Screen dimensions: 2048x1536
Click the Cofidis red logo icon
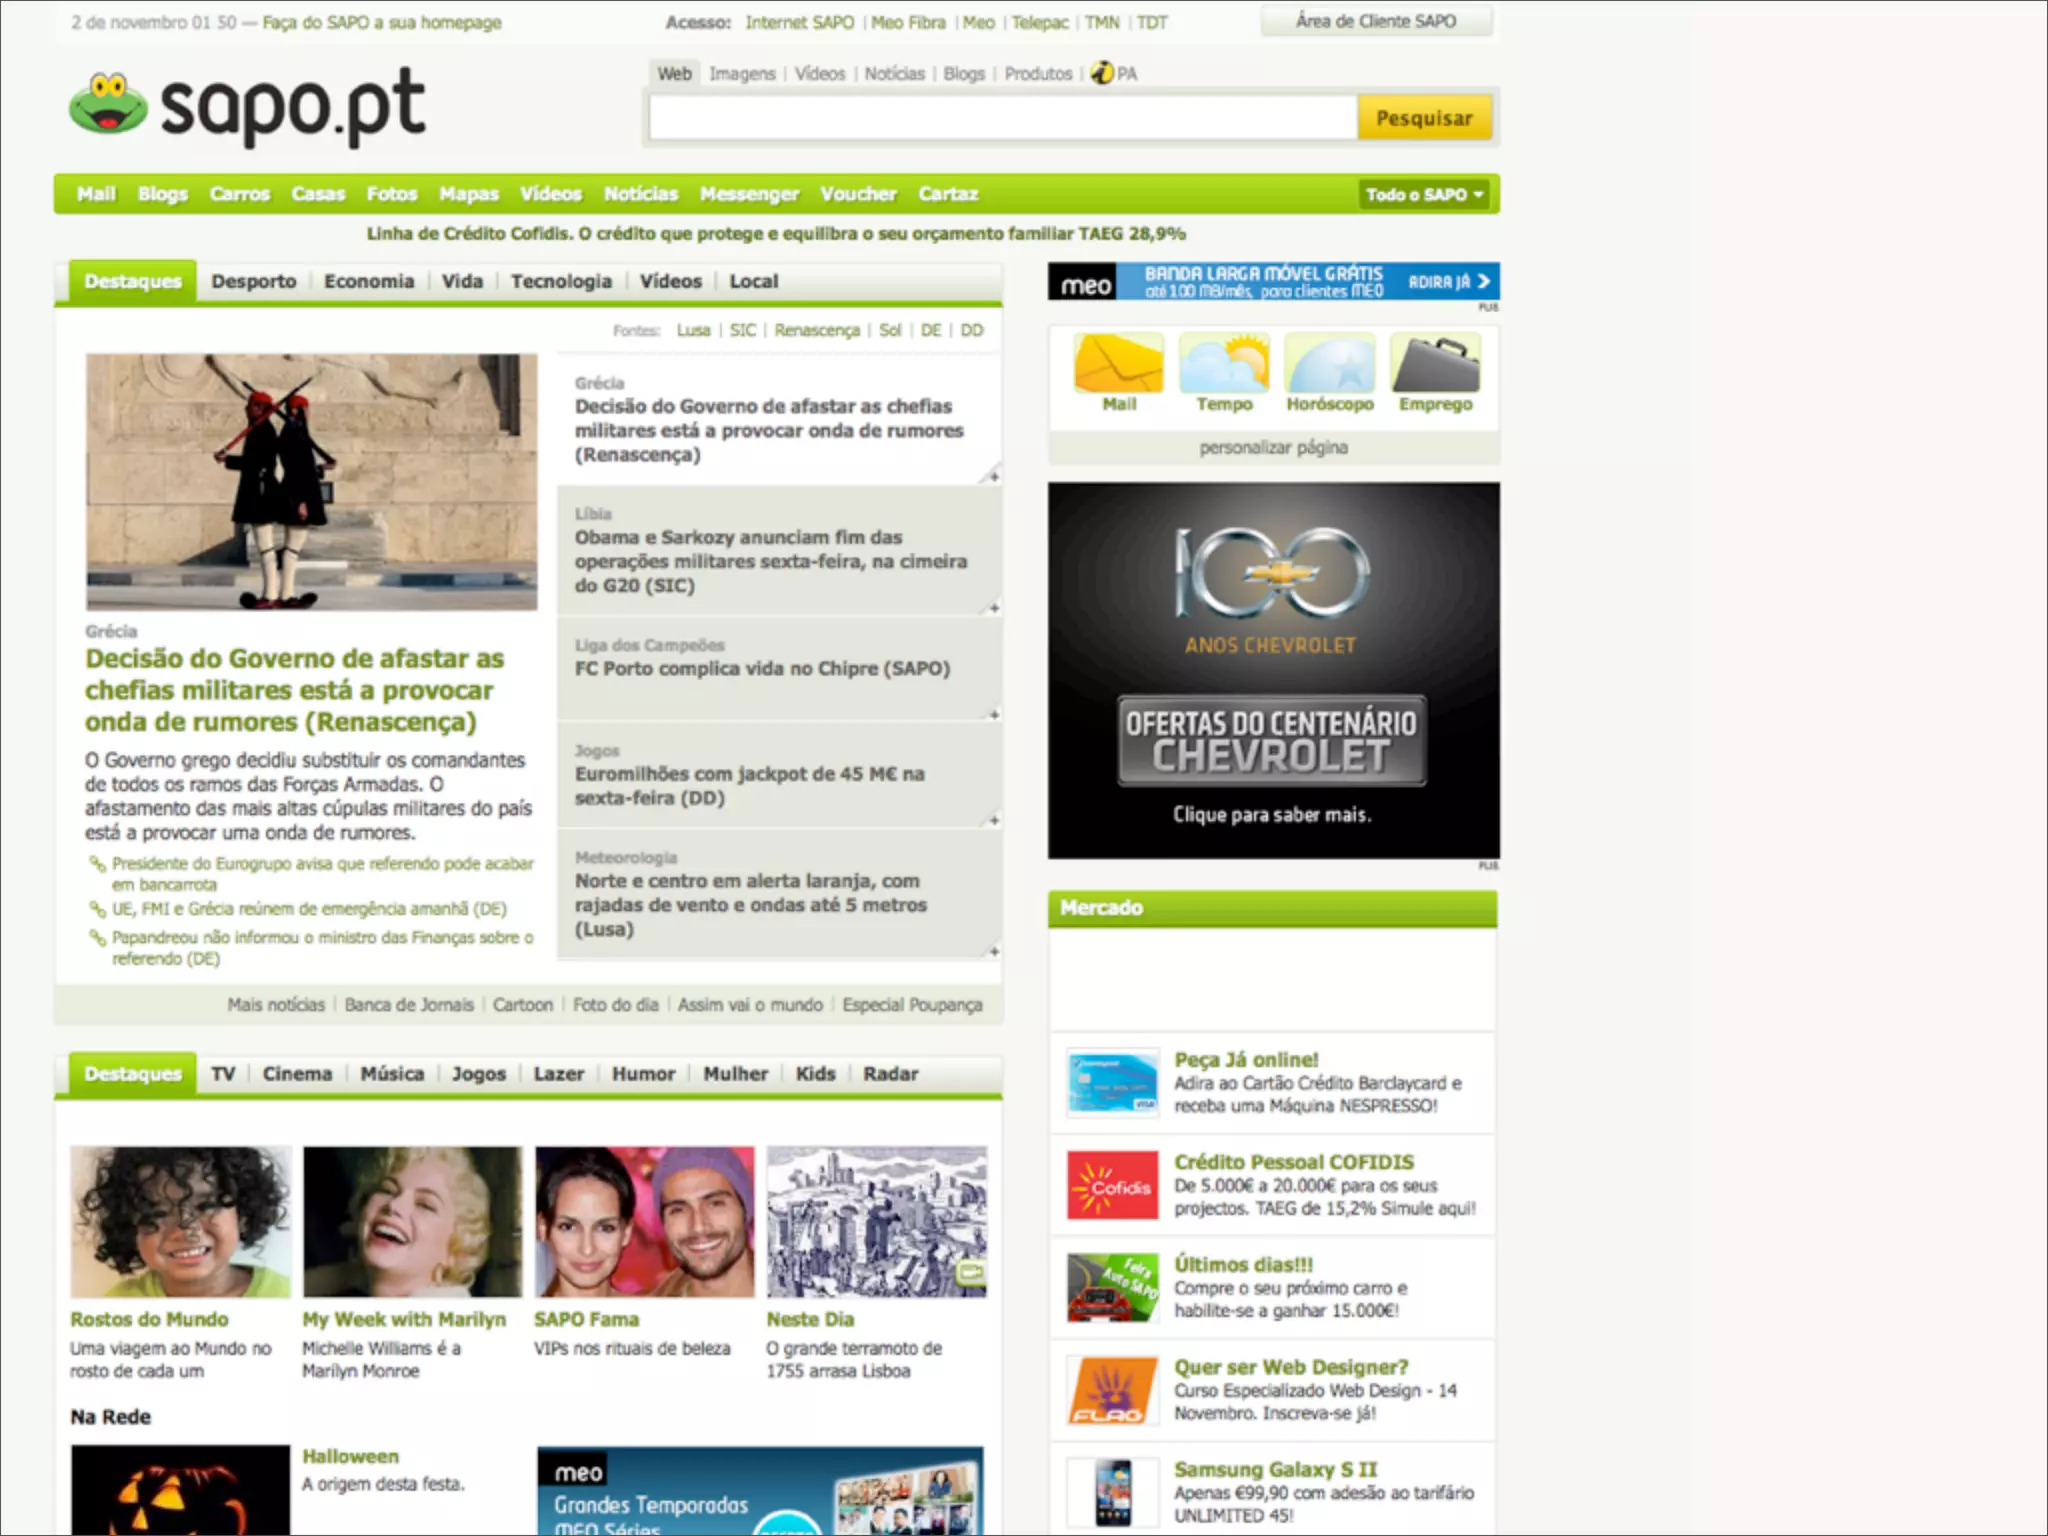click(1112, 1186)
